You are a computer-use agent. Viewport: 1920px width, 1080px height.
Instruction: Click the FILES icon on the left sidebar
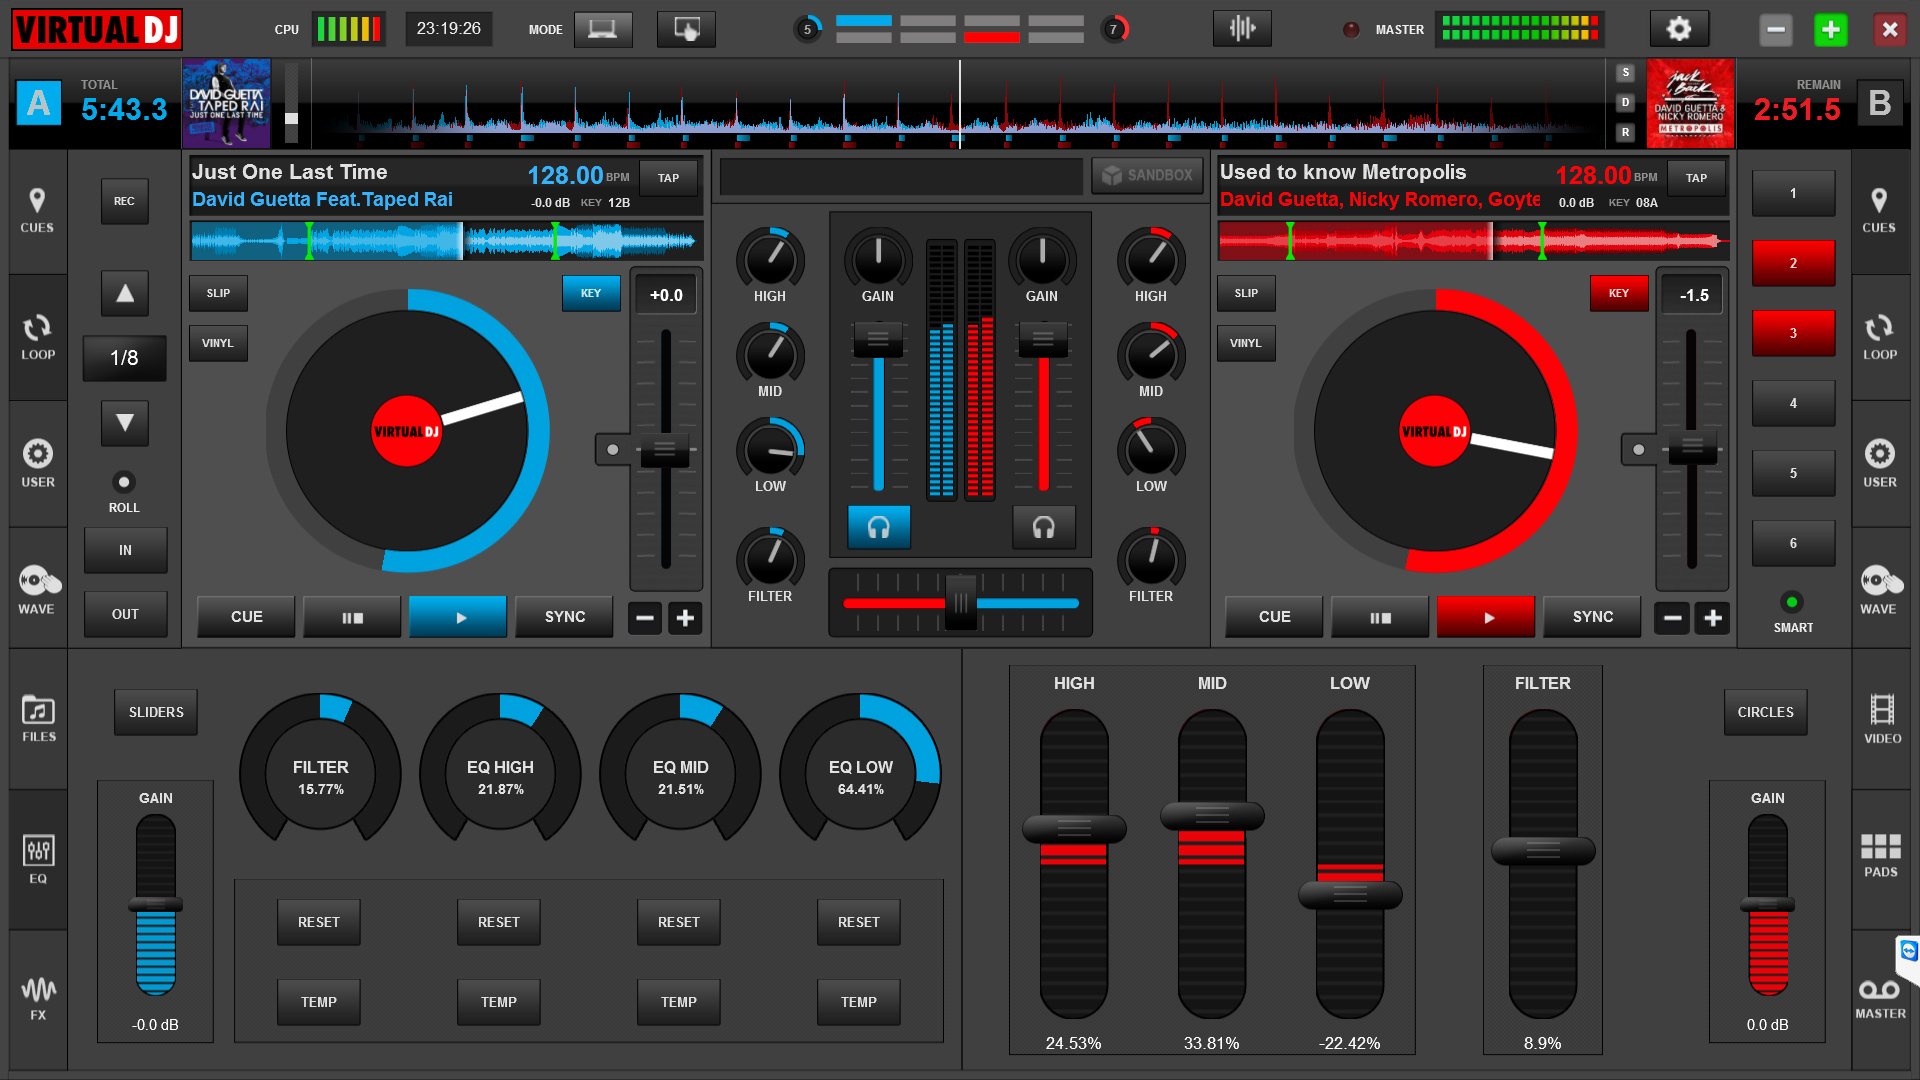click(x=36, y=712)
